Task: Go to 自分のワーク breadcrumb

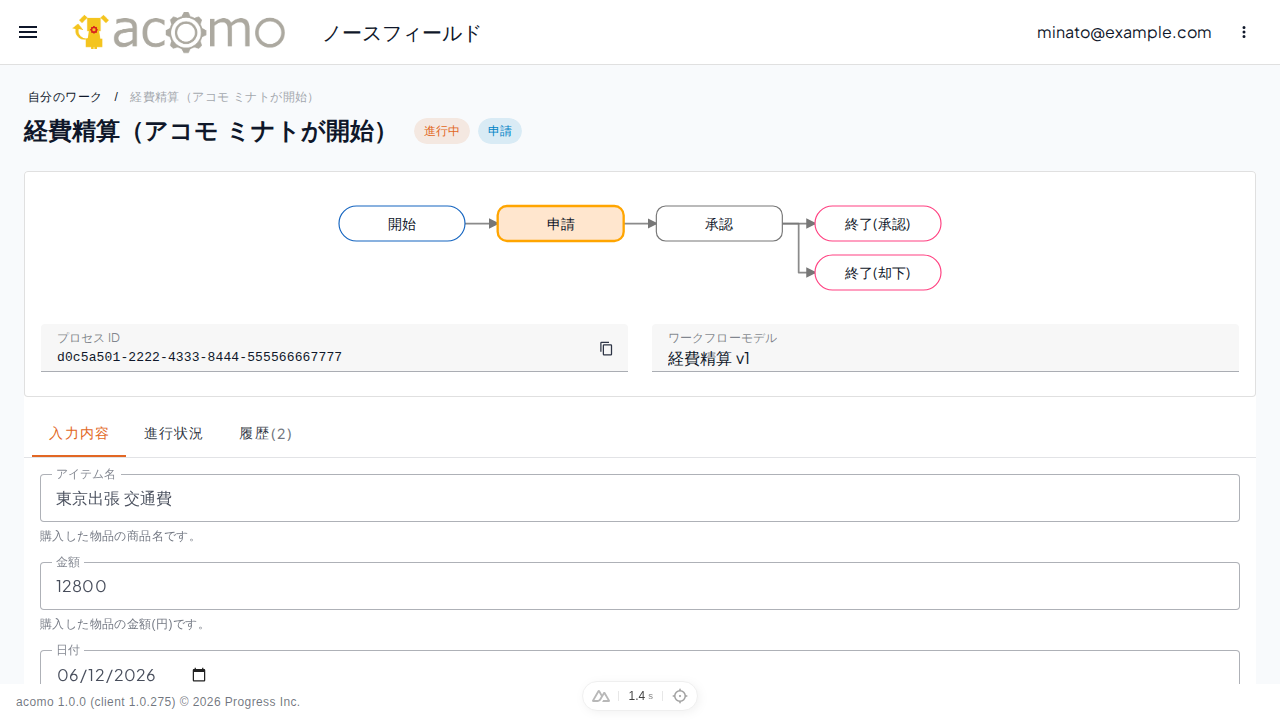Action: pos(65,97)
